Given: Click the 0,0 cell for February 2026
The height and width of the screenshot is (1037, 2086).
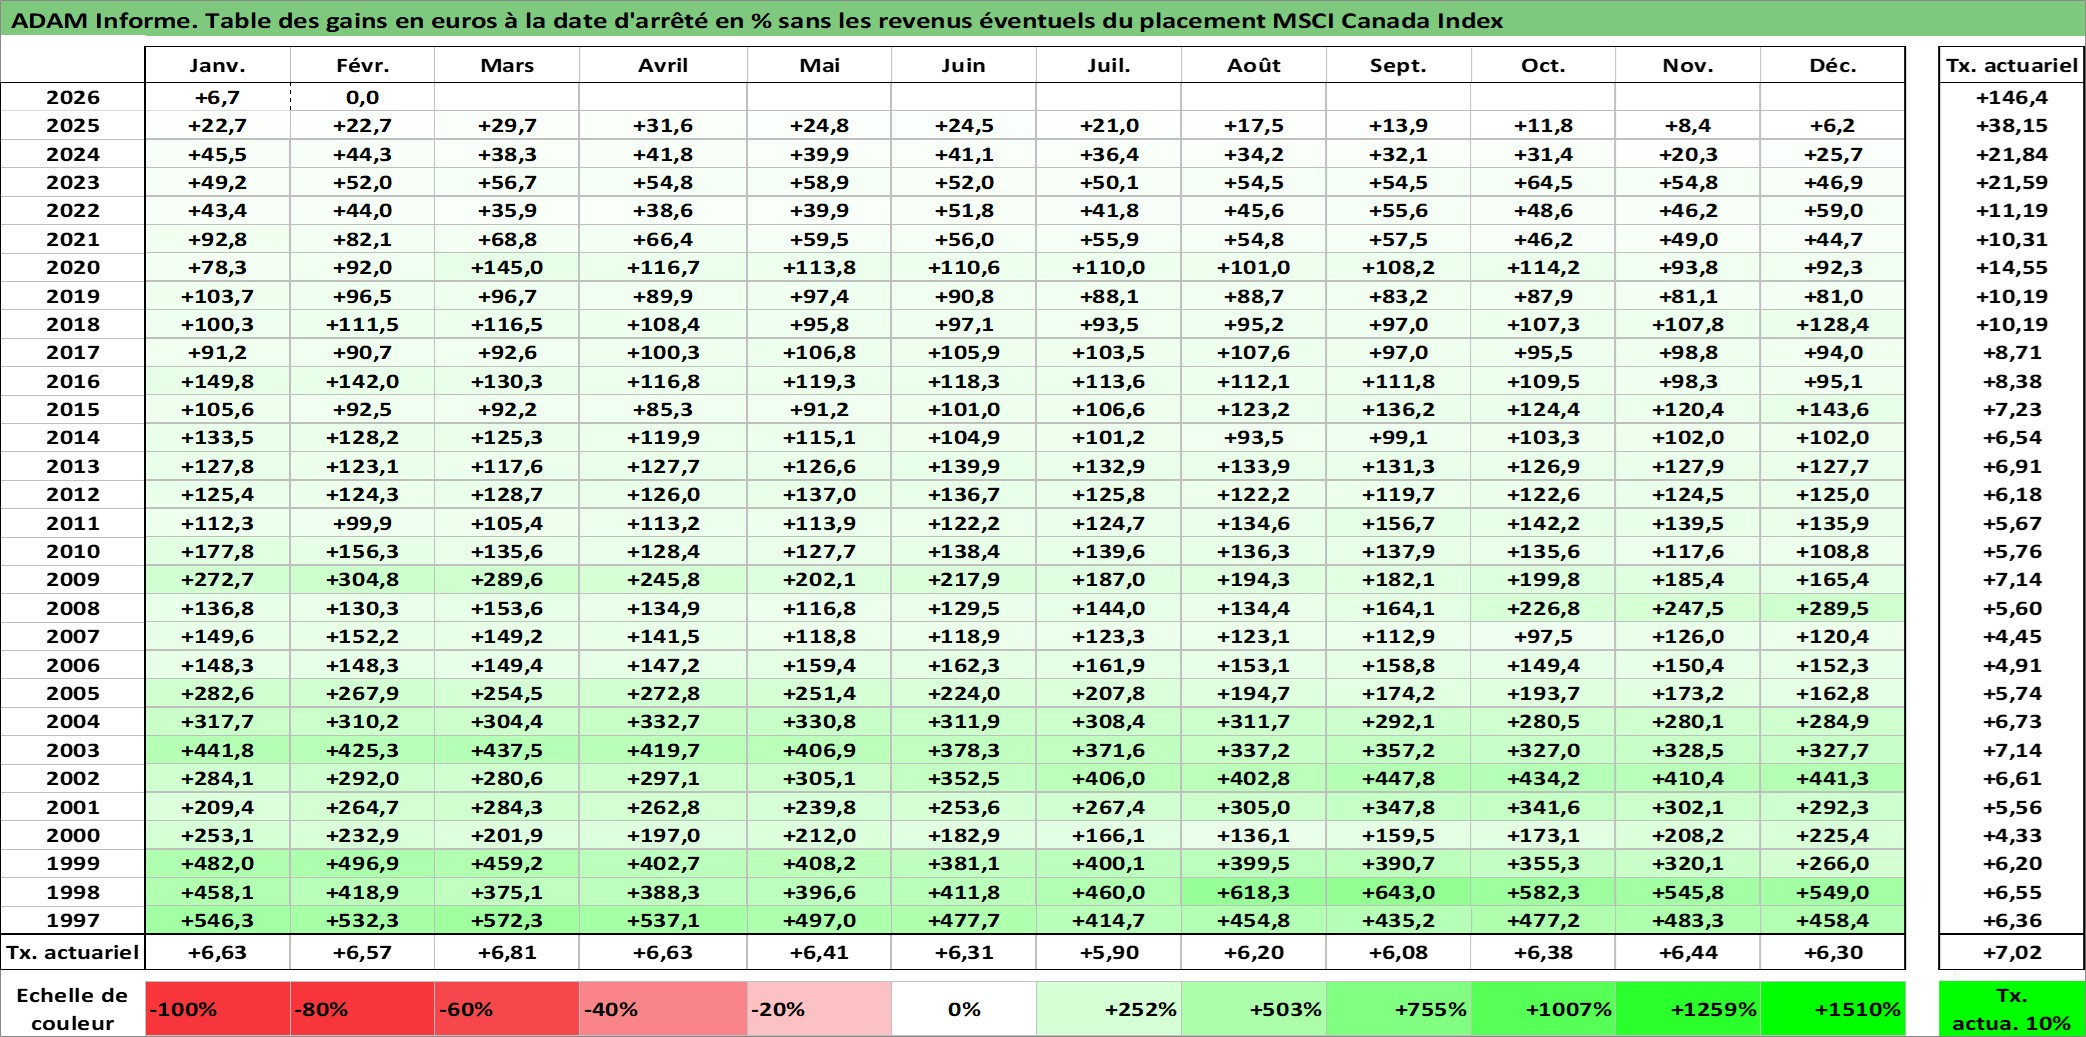Looking at the screenshot, I should [x=362, y=97].
